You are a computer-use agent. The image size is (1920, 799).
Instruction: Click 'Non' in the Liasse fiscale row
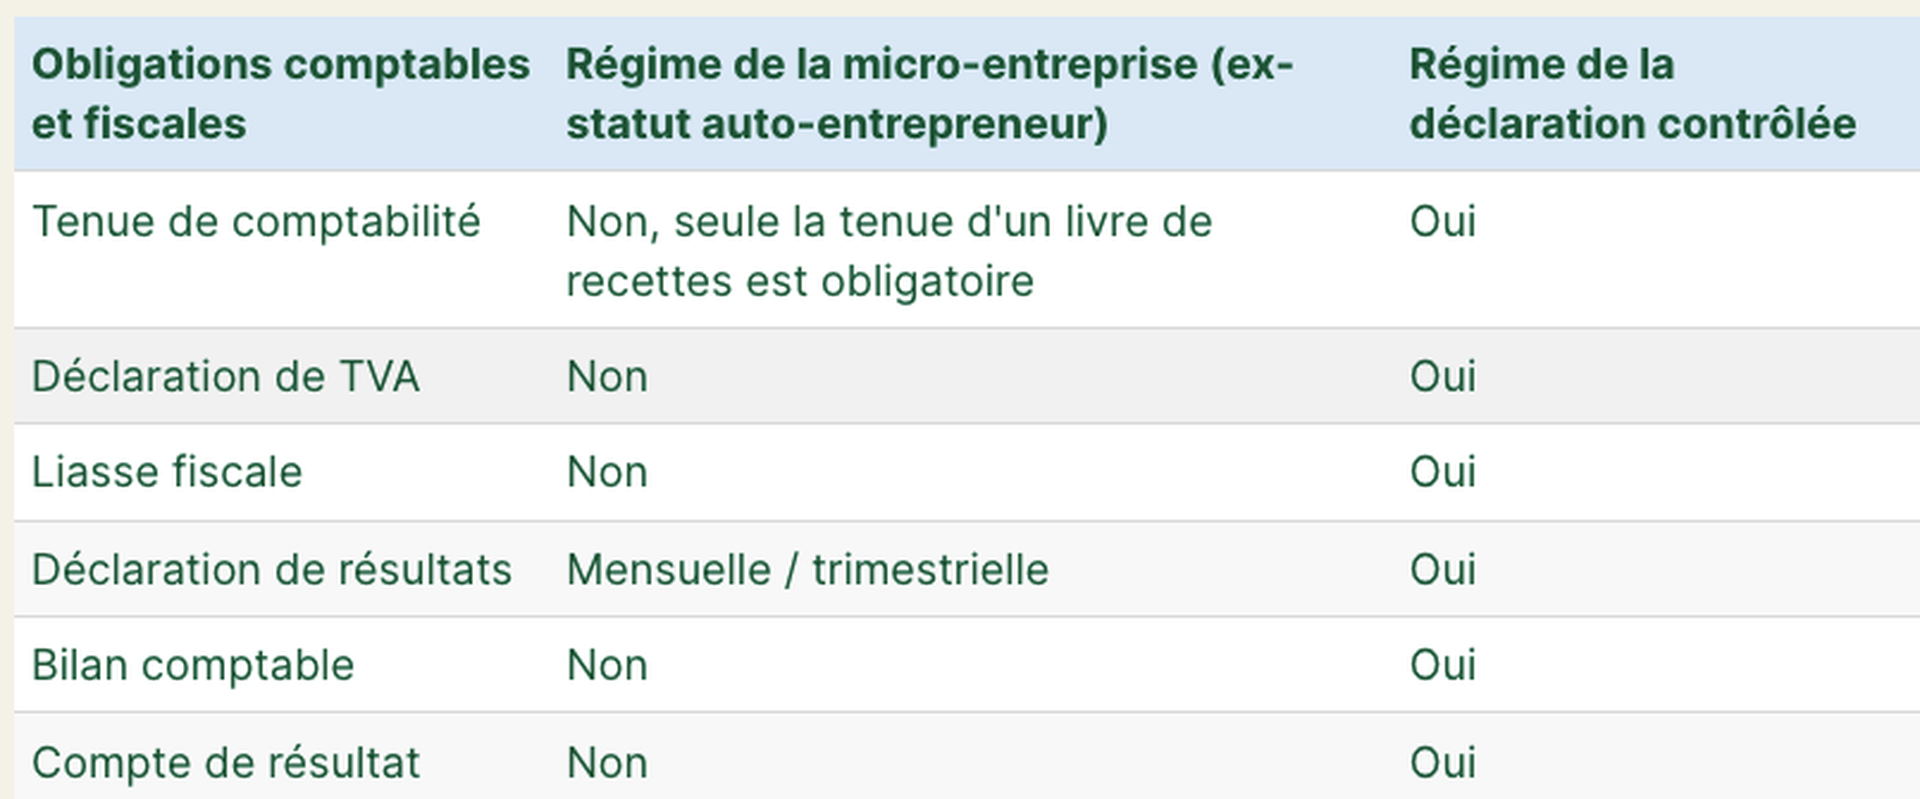[x=607, y=472]
